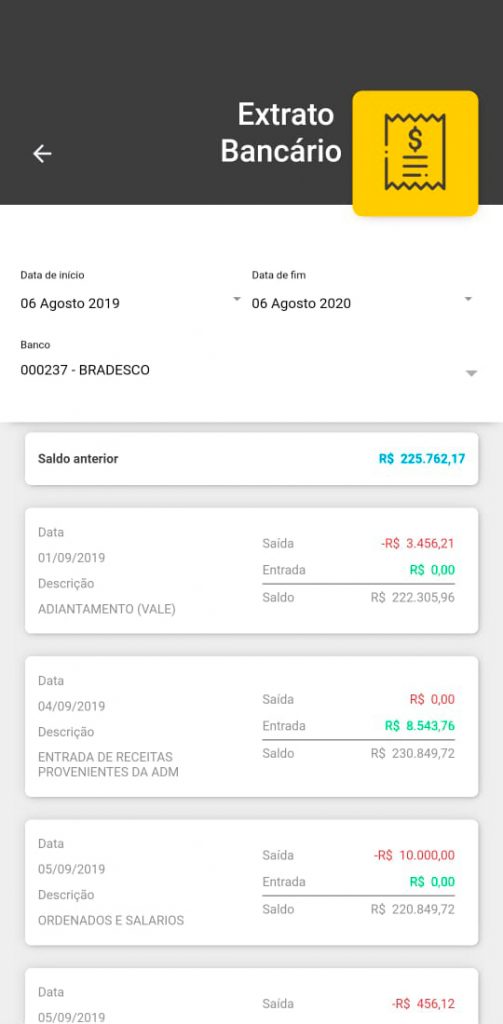
Task: Tap the R$ 225.762,17 previous balance value
Action: pos(422,459)
